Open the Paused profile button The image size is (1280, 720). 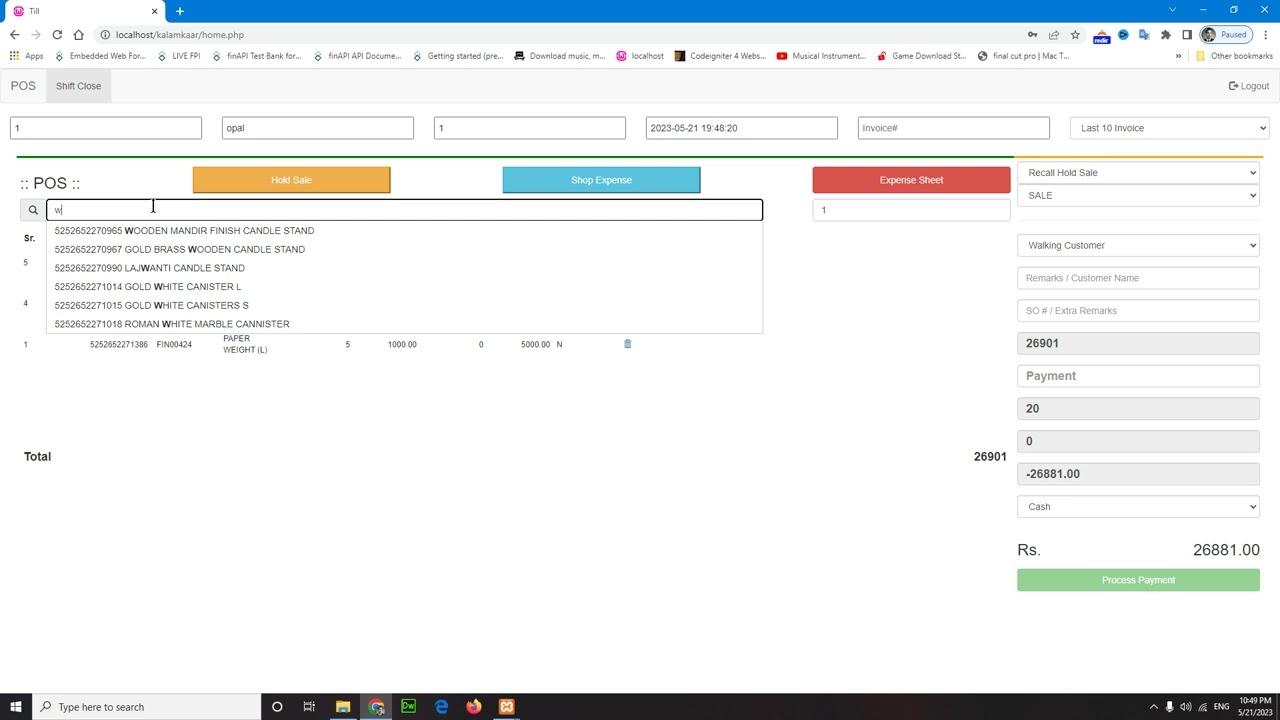point(1225,35)
